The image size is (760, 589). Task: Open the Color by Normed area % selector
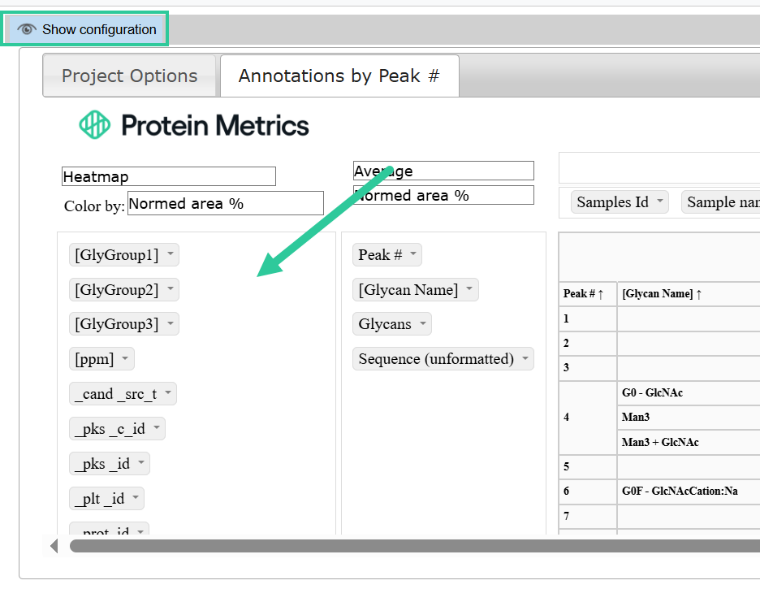point(225,204)
